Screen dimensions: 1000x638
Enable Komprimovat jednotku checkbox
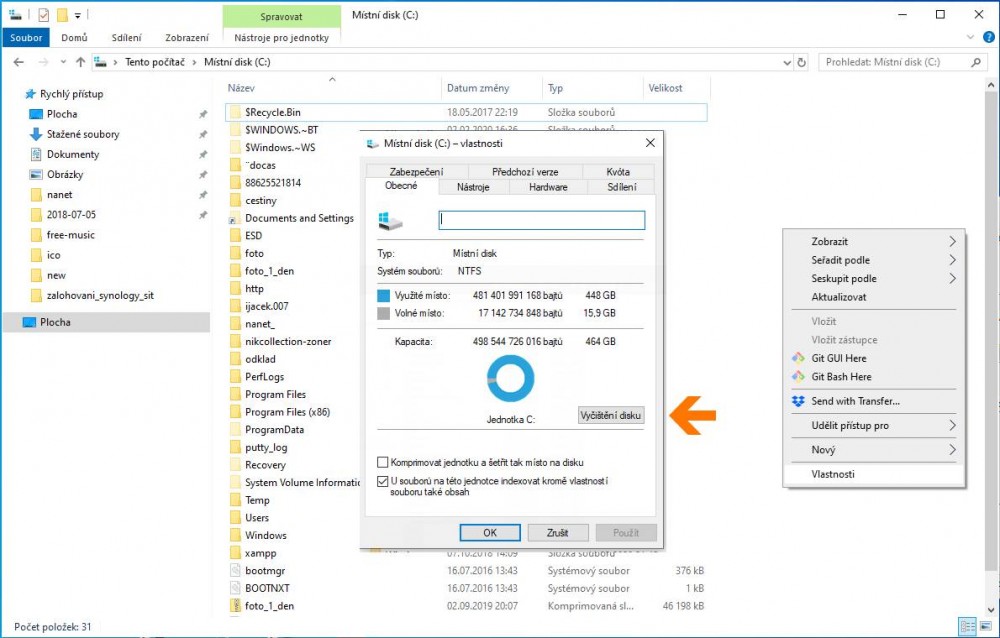point(383,463)
